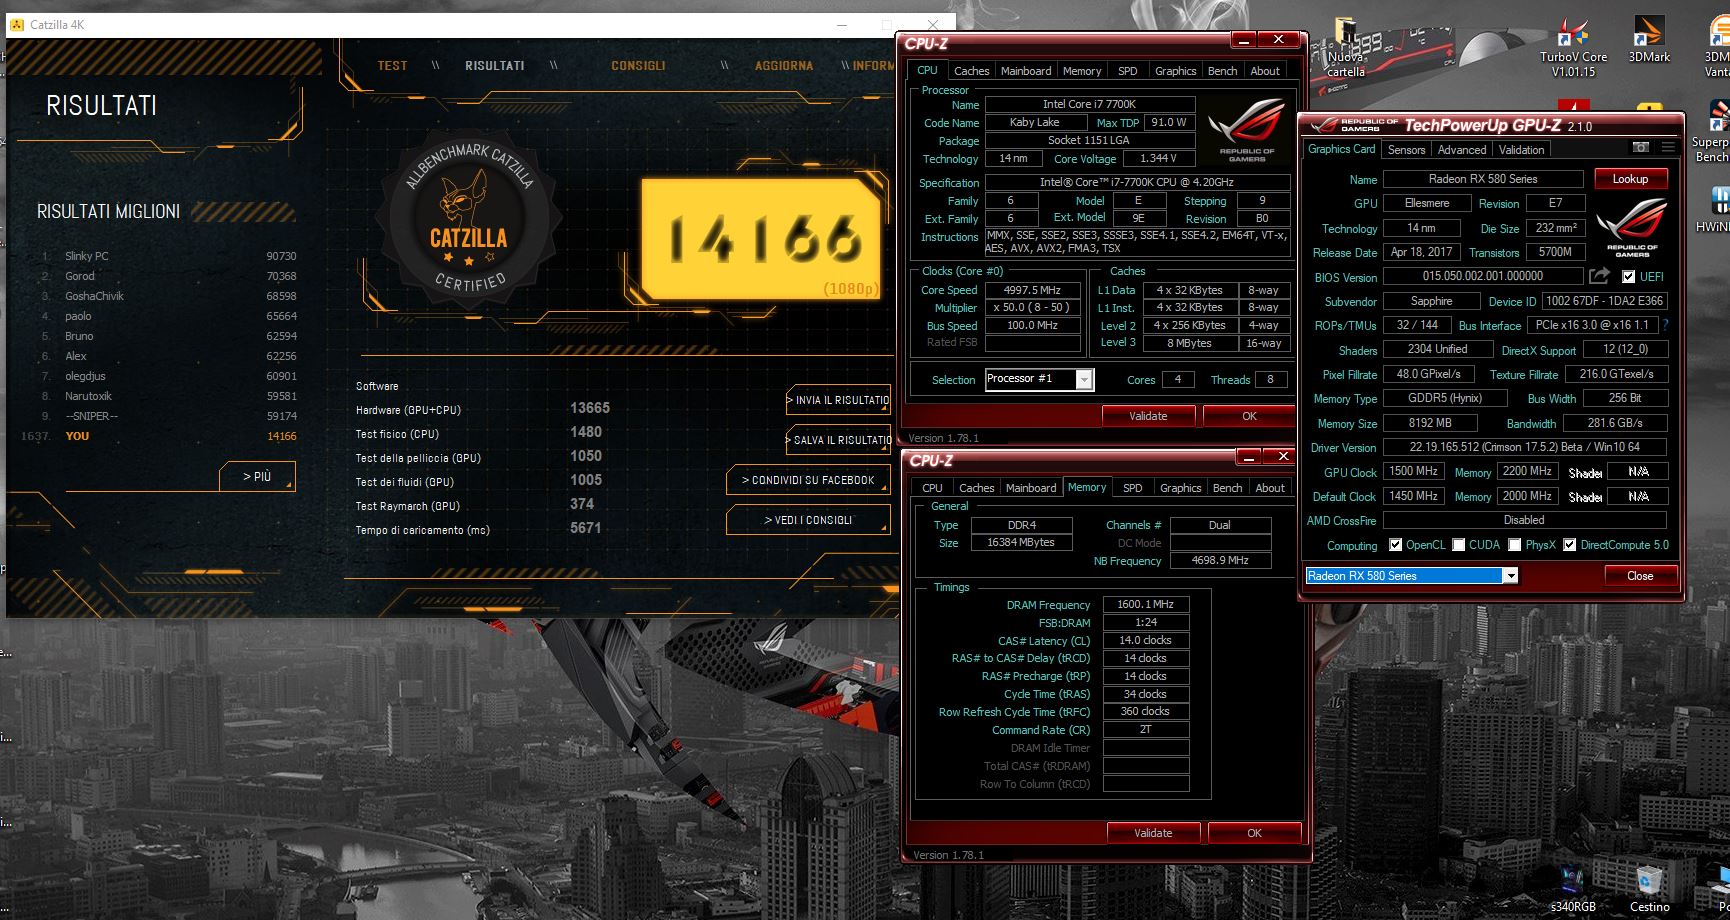Open the CONSIGLI section in Catzilla

click(x=638, y=66)
